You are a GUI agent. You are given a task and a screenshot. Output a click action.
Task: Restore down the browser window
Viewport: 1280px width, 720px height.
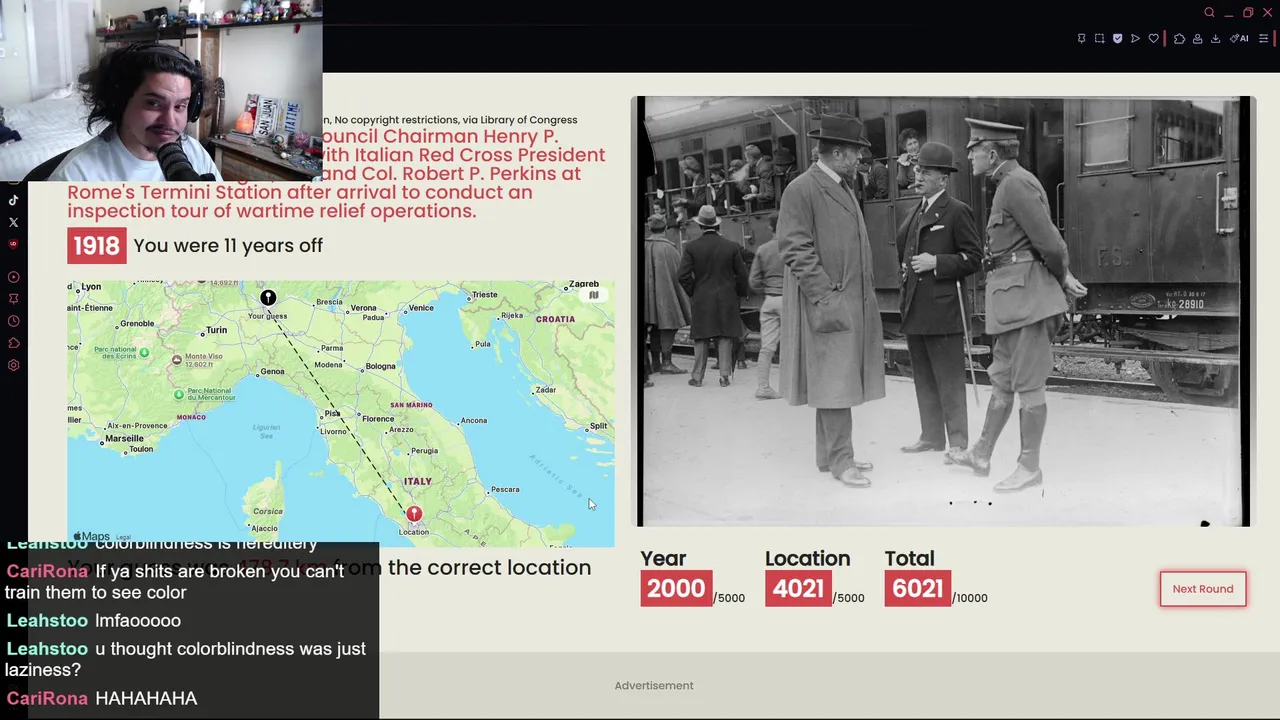click(x=1248, y=13)
